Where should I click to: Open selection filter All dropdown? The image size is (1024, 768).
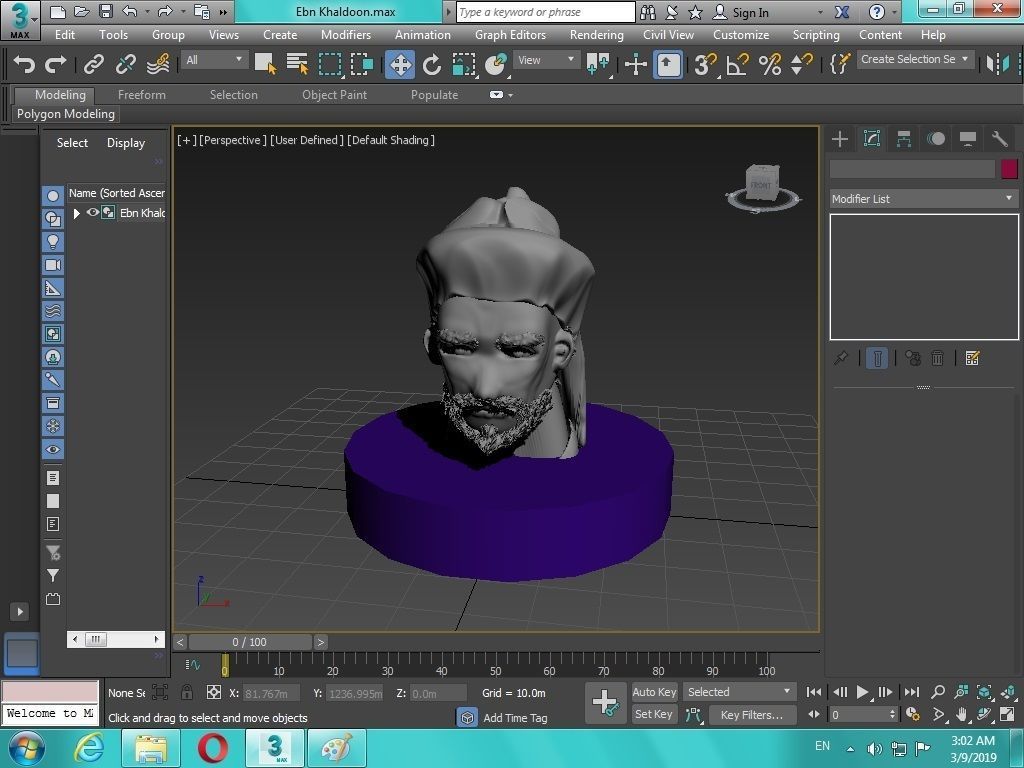(214, 60)
